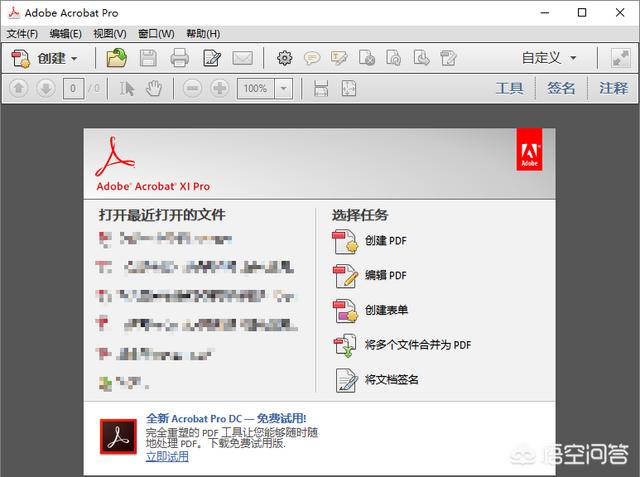Click the zoom in plus icon
Screen dimensions: 640x477
[x=220, y=88]
